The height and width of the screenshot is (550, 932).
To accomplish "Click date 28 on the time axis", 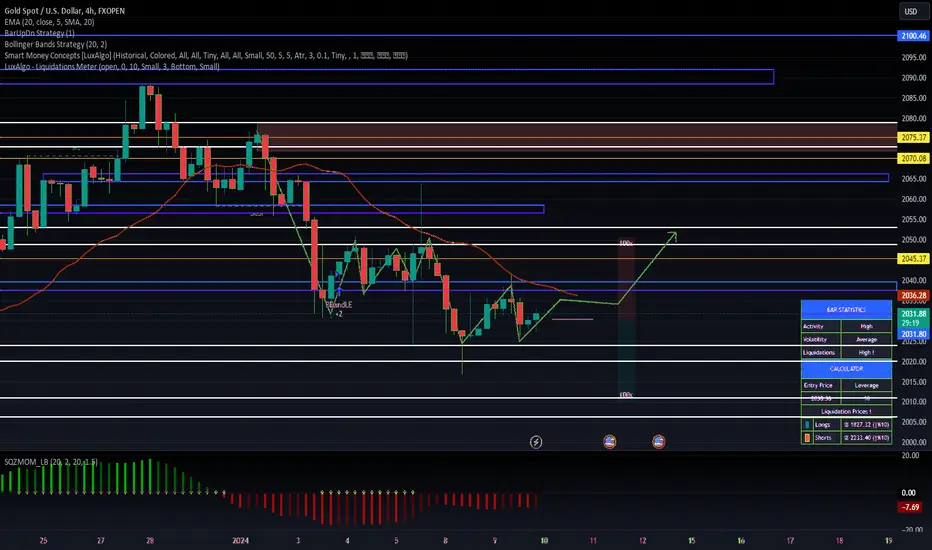I will (x=150, y=540).
